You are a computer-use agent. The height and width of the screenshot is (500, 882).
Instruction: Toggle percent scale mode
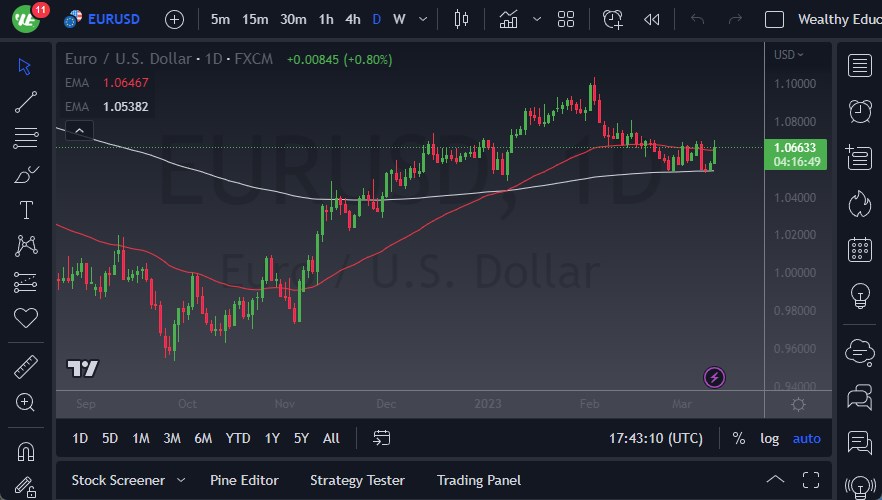pyautogui.click(x=738, y=438)
